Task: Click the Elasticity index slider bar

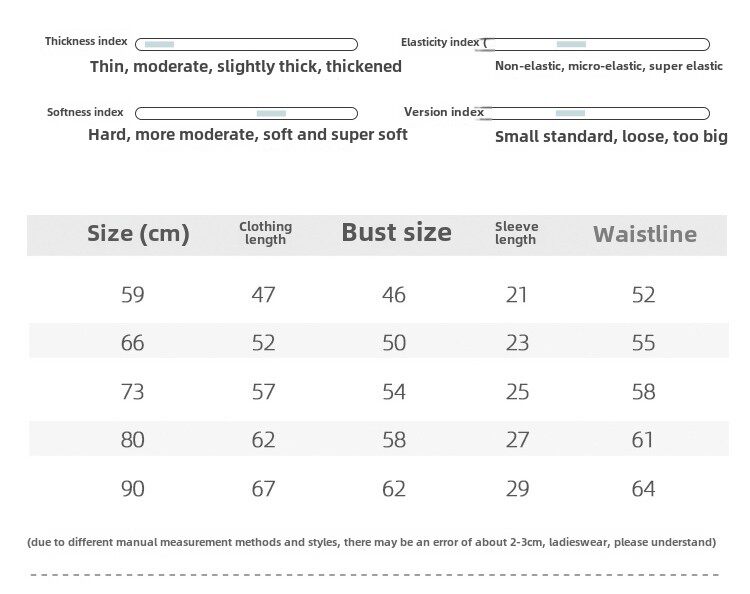Action: pyautogui.click(x=597, y=44)
